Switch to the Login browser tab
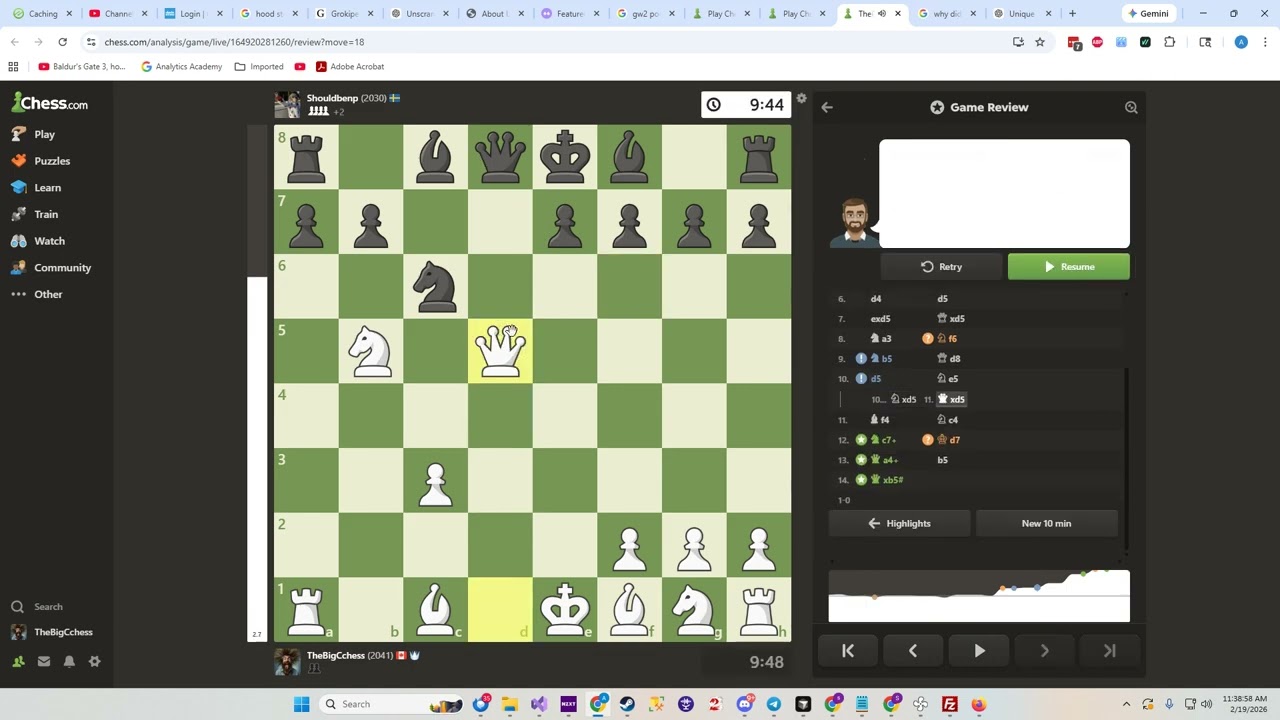The width and height of the screenshot is (1280, 720). coord(192,14)
